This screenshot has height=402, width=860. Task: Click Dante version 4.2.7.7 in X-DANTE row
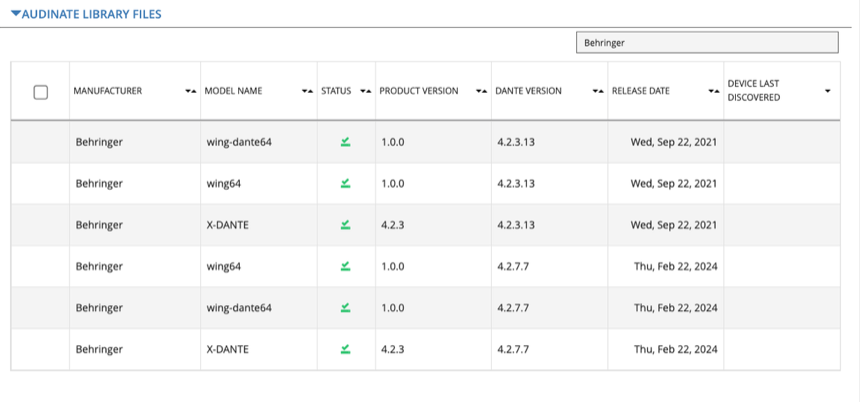[x=513, y=349]
